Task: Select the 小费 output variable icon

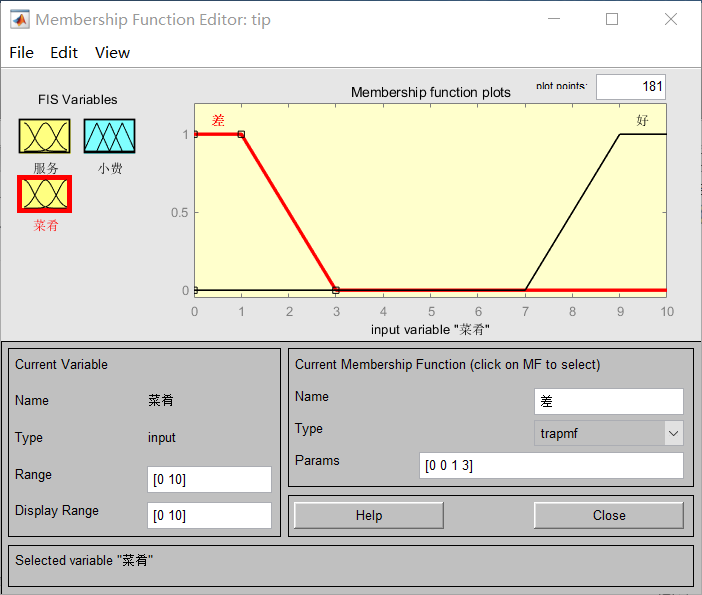Action: click(x=109, y=136)
